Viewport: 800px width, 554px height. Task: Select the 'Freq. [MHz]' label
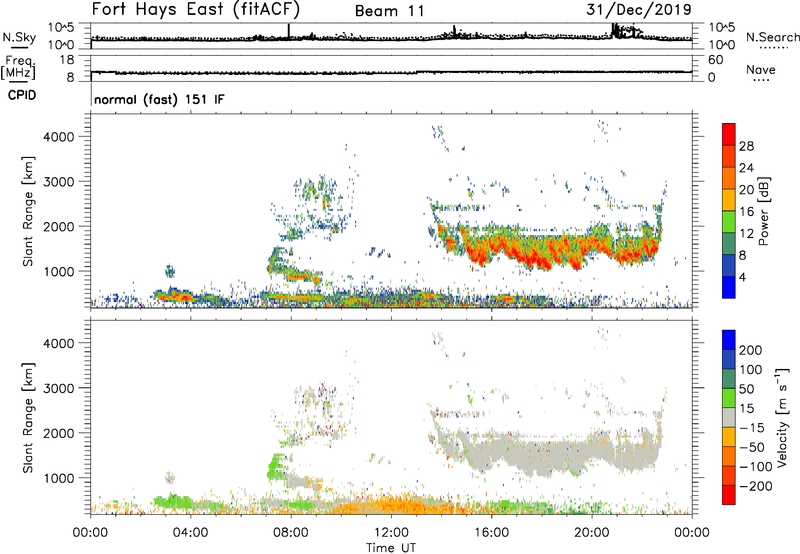click(x=19, y=67)
